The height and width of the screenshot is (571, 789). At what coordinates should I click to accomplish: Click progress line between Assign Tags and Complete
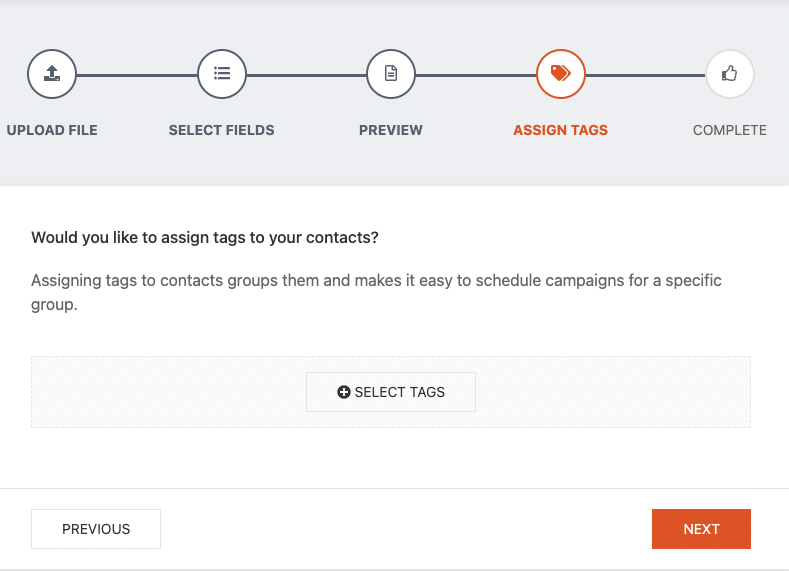tap(645, 75)
